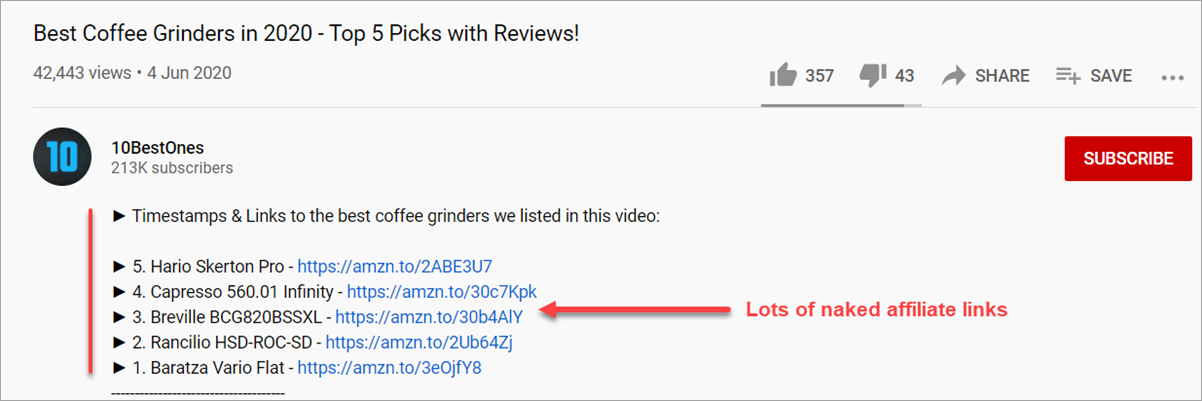
Task: Click the Save to playlist icon
Action: pyautogui.click(x=1069, y=75)
